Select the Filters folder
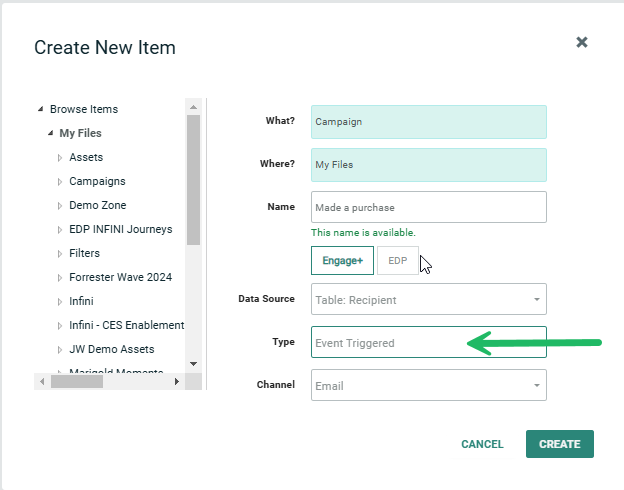The width and height of the screenshot is (624, 490). click(x=84, y=253)
